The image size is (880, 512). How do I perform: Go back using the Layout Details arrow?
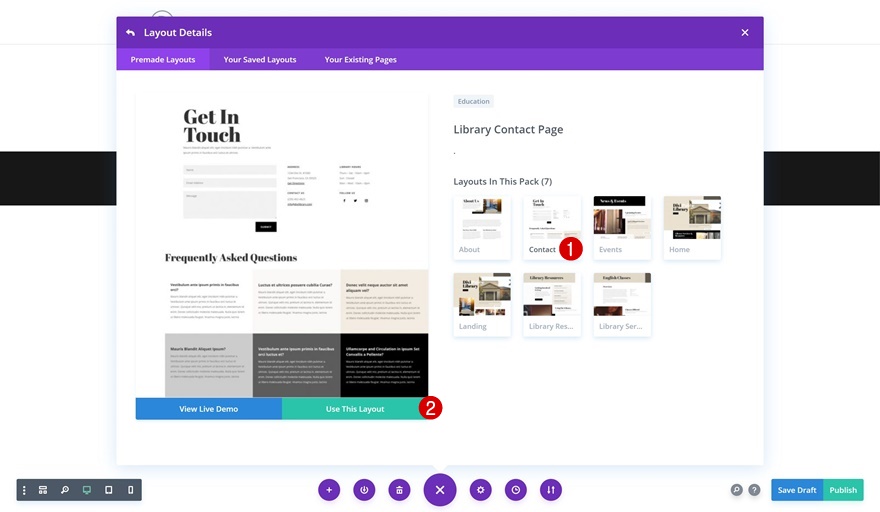[x=130, y=33]
